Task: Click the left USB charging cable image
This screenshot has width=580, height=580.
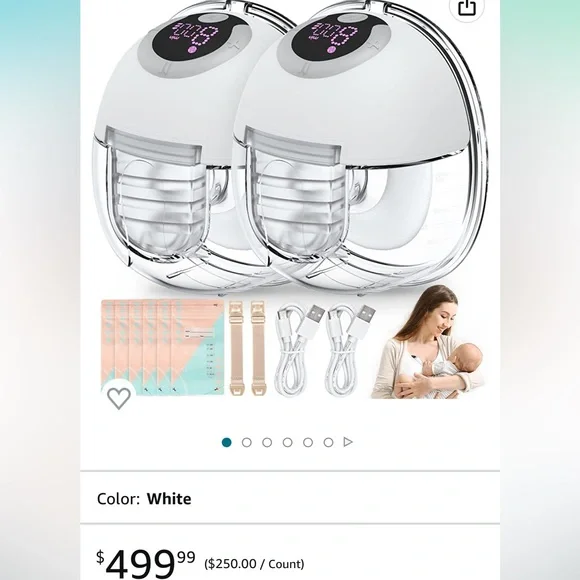Action: pyautogui.click(x=299, y=350)
